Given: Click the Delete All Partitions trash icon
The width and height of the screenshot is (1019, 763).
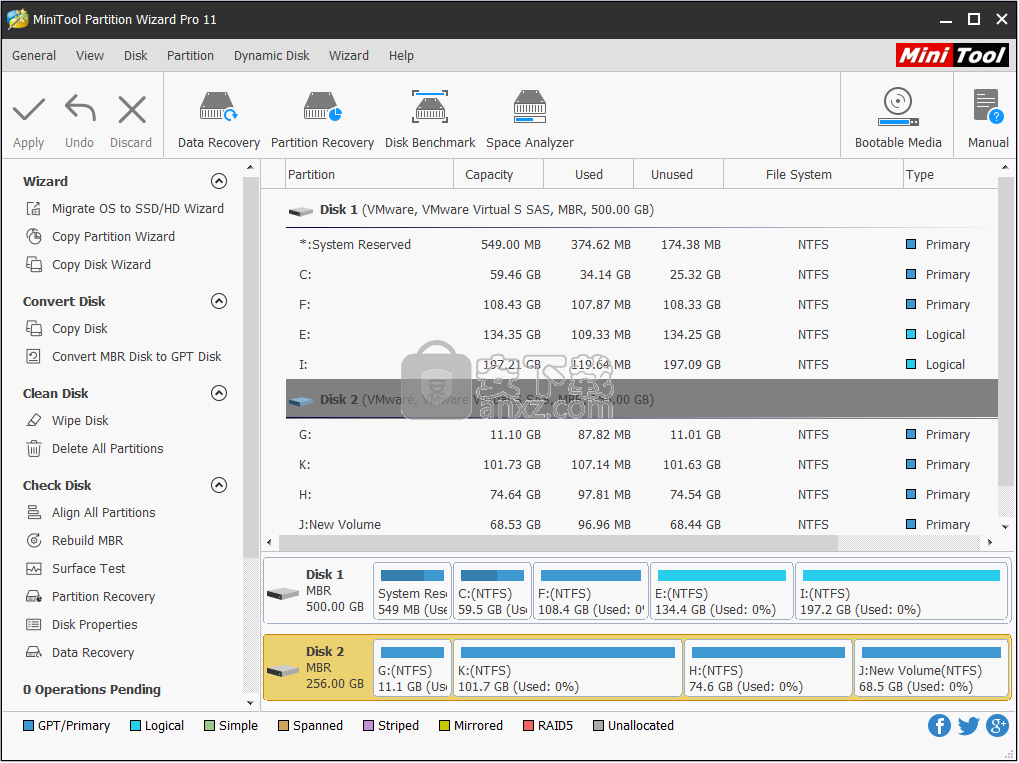Looking at the screenshot, I should click(x=34, y=448).
